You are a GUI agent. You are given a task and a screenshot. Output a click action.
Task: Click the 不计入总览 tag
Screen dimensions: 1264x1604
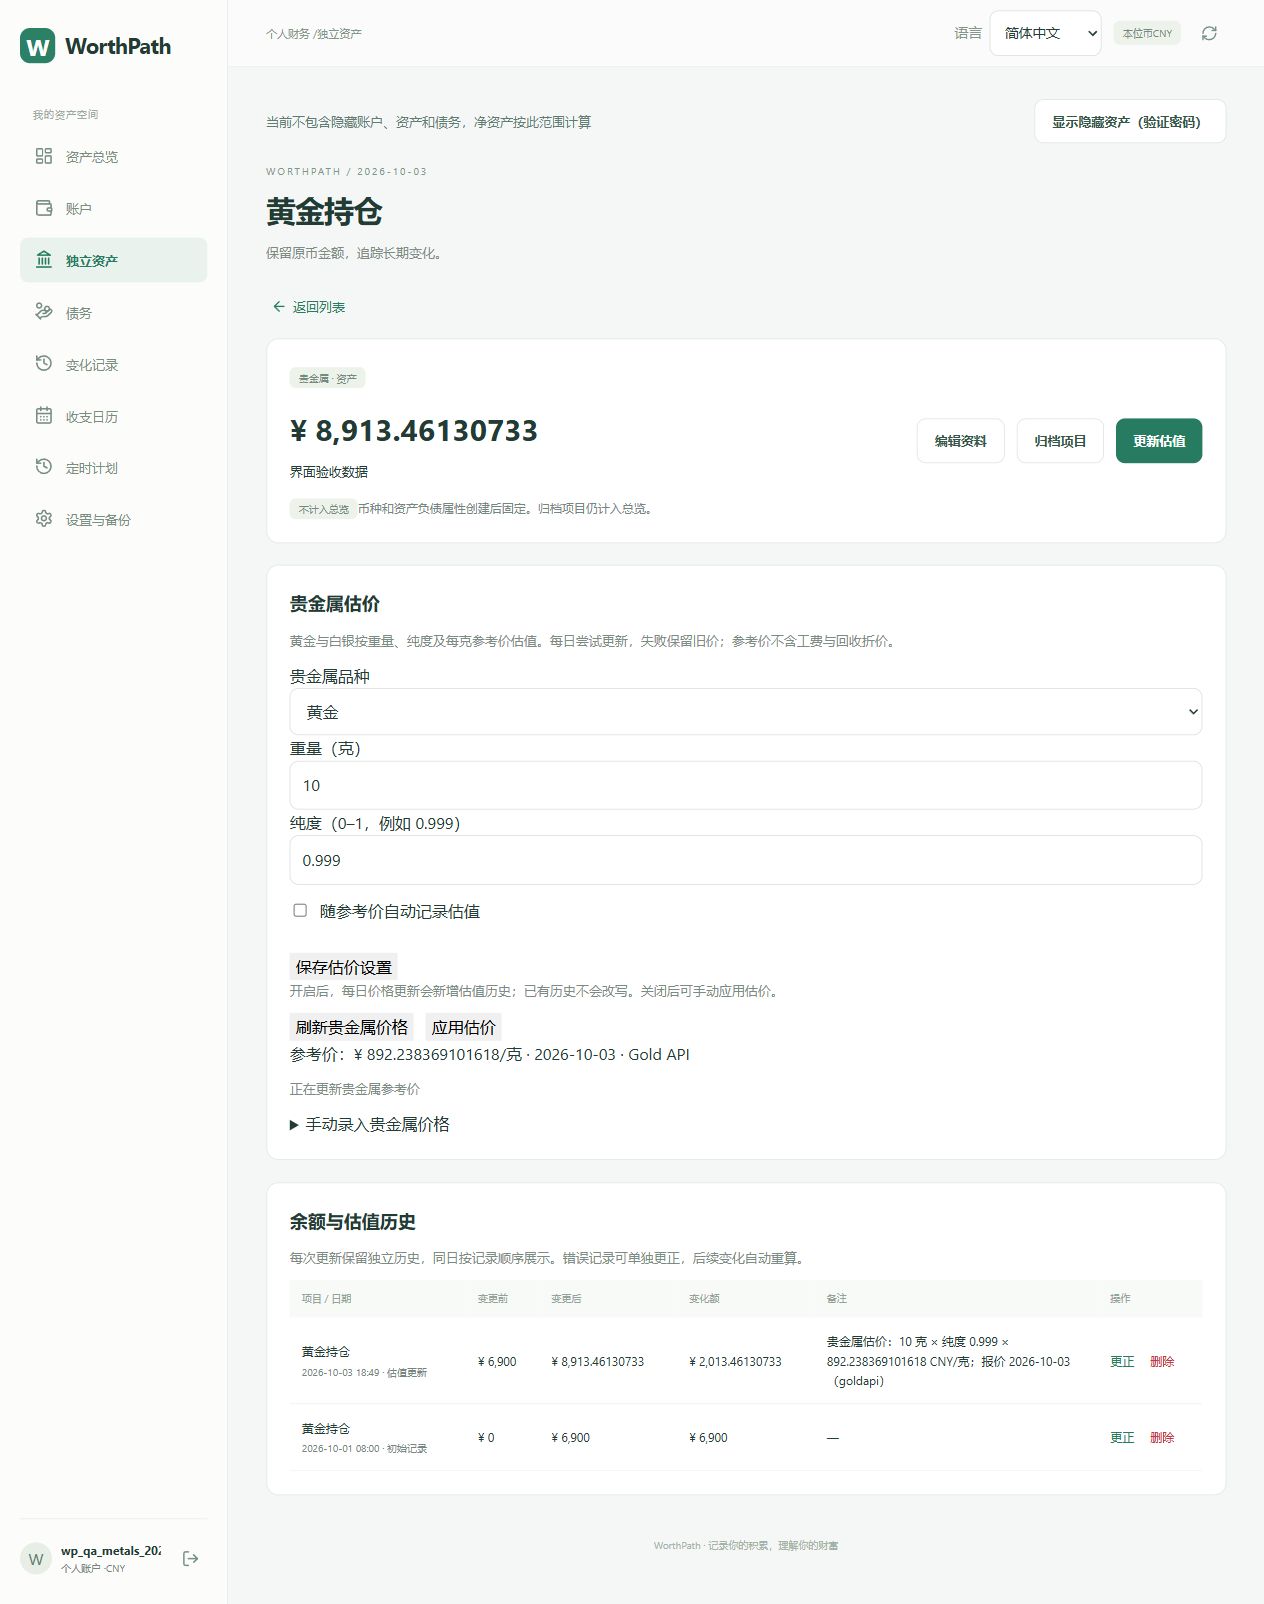point(323,509)
